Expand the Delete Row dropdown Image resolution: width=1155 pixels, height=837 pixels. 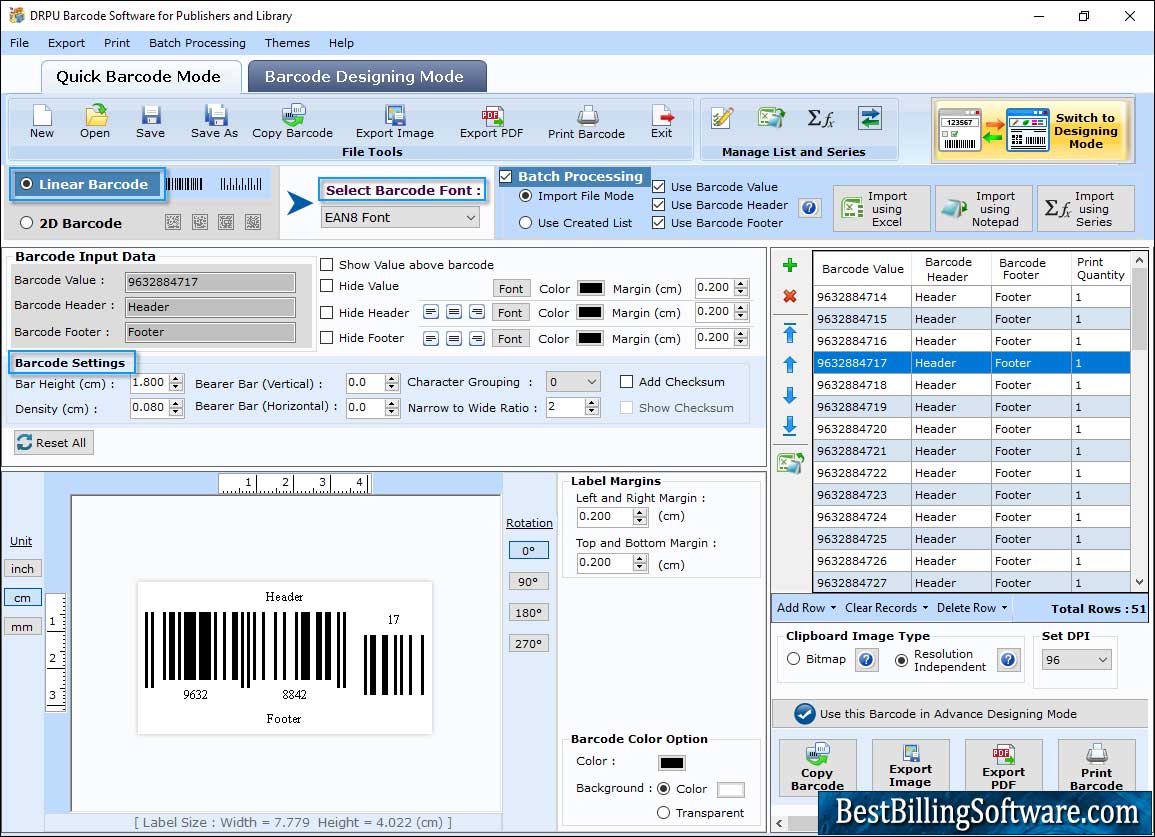pos(972,608)
